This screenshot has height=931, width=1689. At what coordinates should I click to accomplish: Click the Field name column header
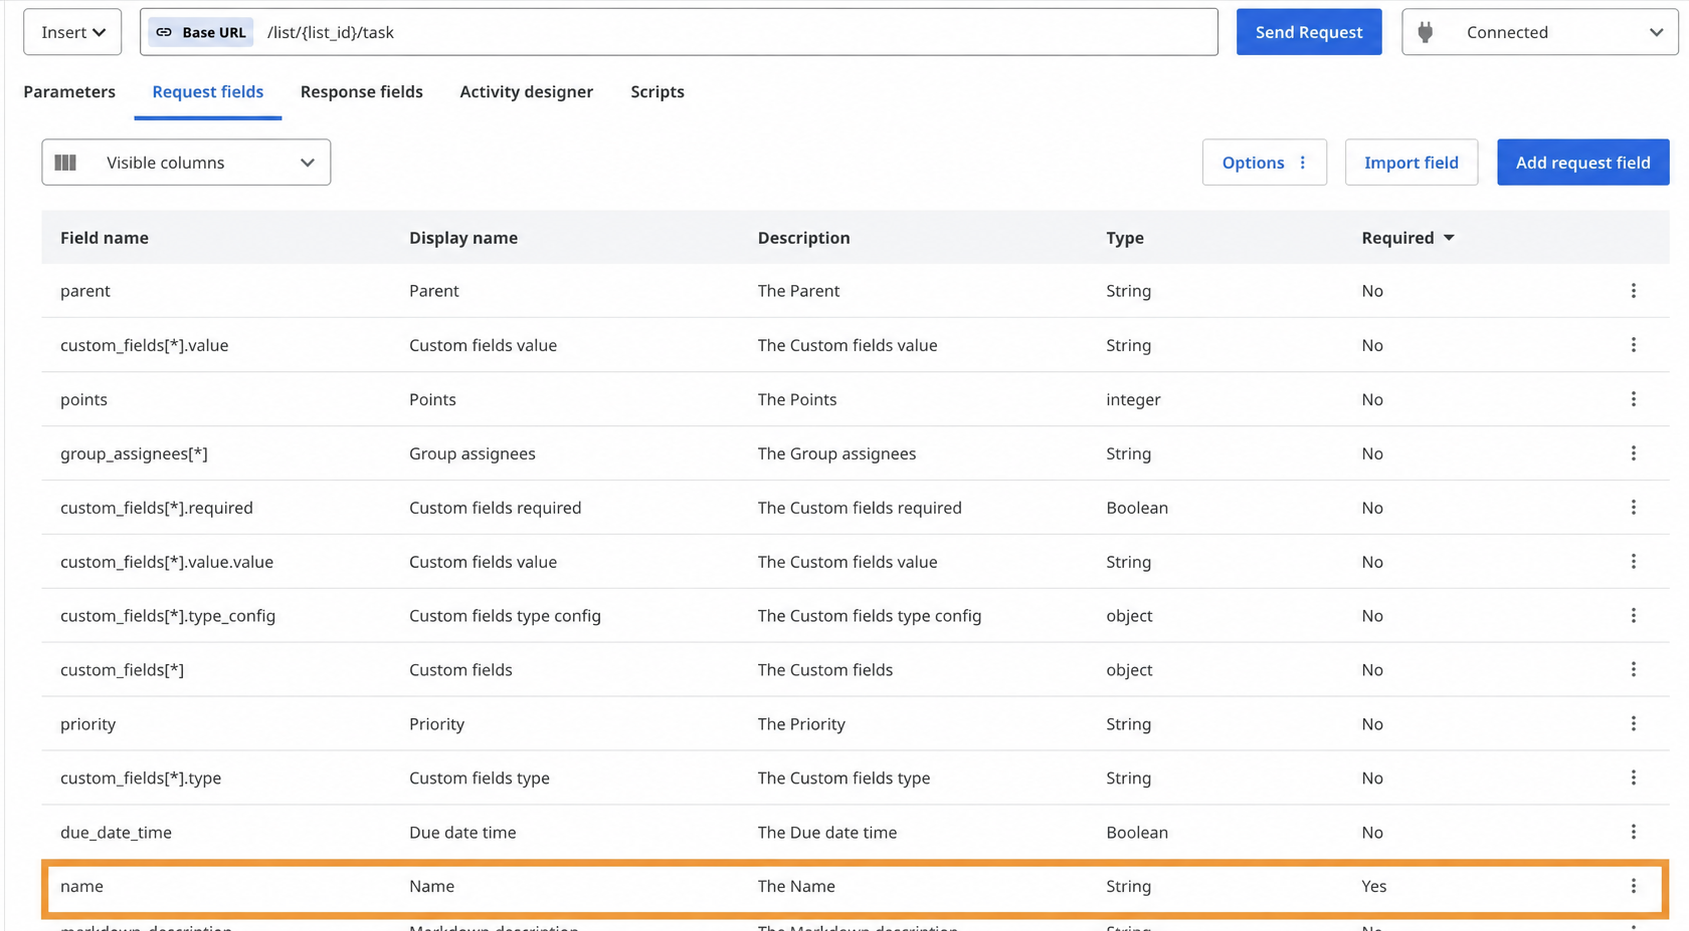(104, 237)
